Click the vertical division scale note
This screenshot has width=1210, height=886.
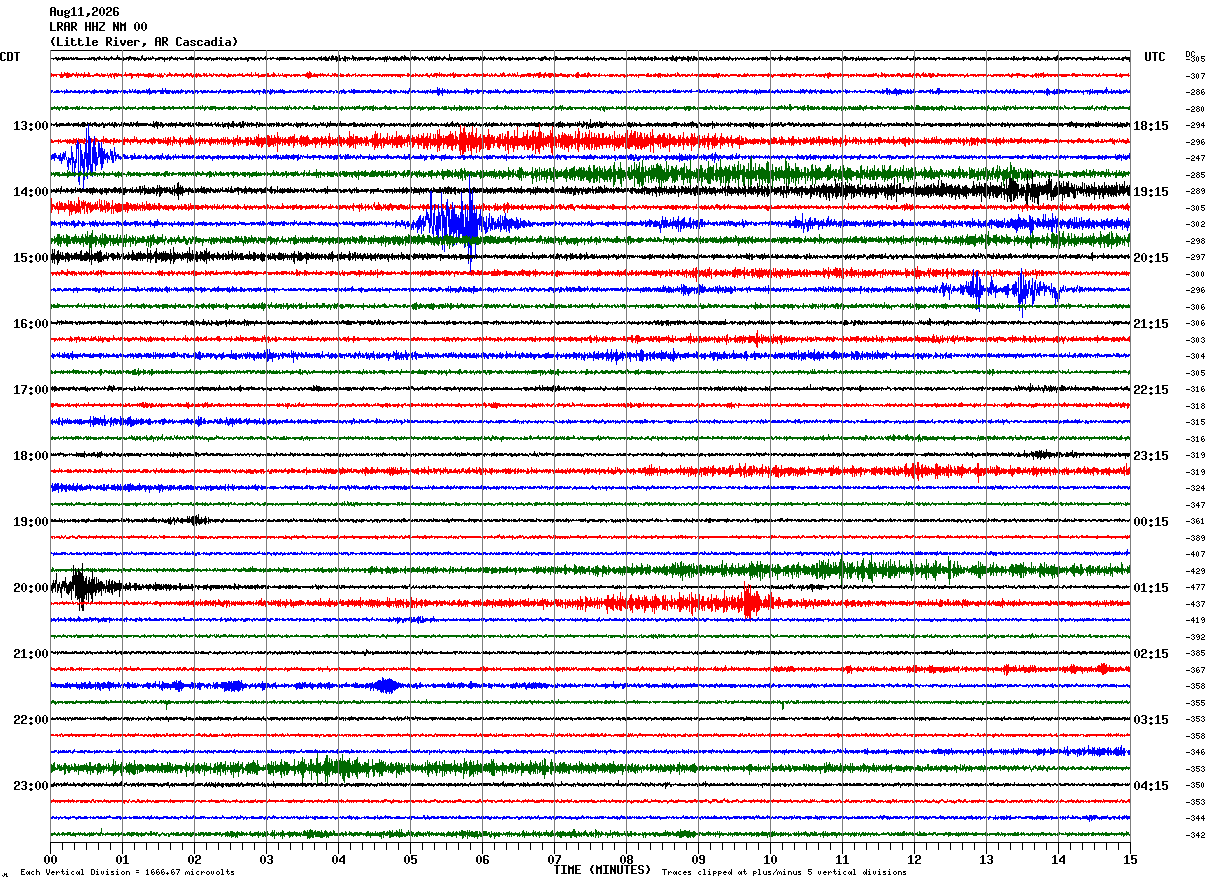tap(127, 872)
